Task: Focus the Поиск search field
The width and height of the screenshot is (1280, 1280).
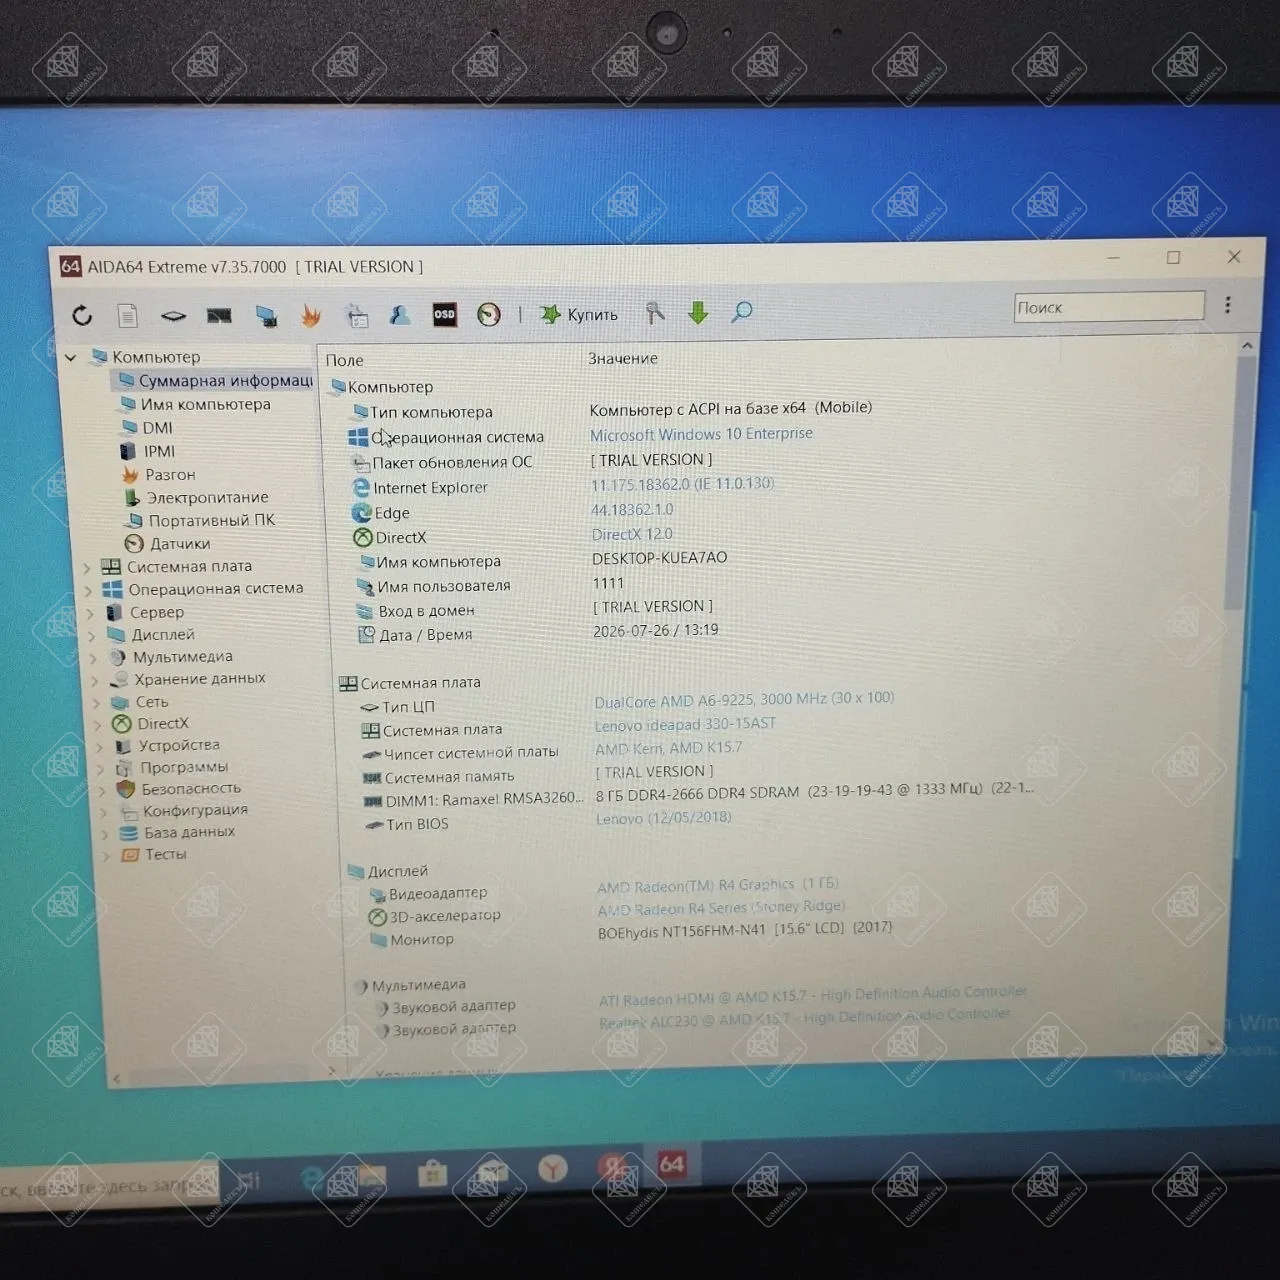Action: [1109, 307]
